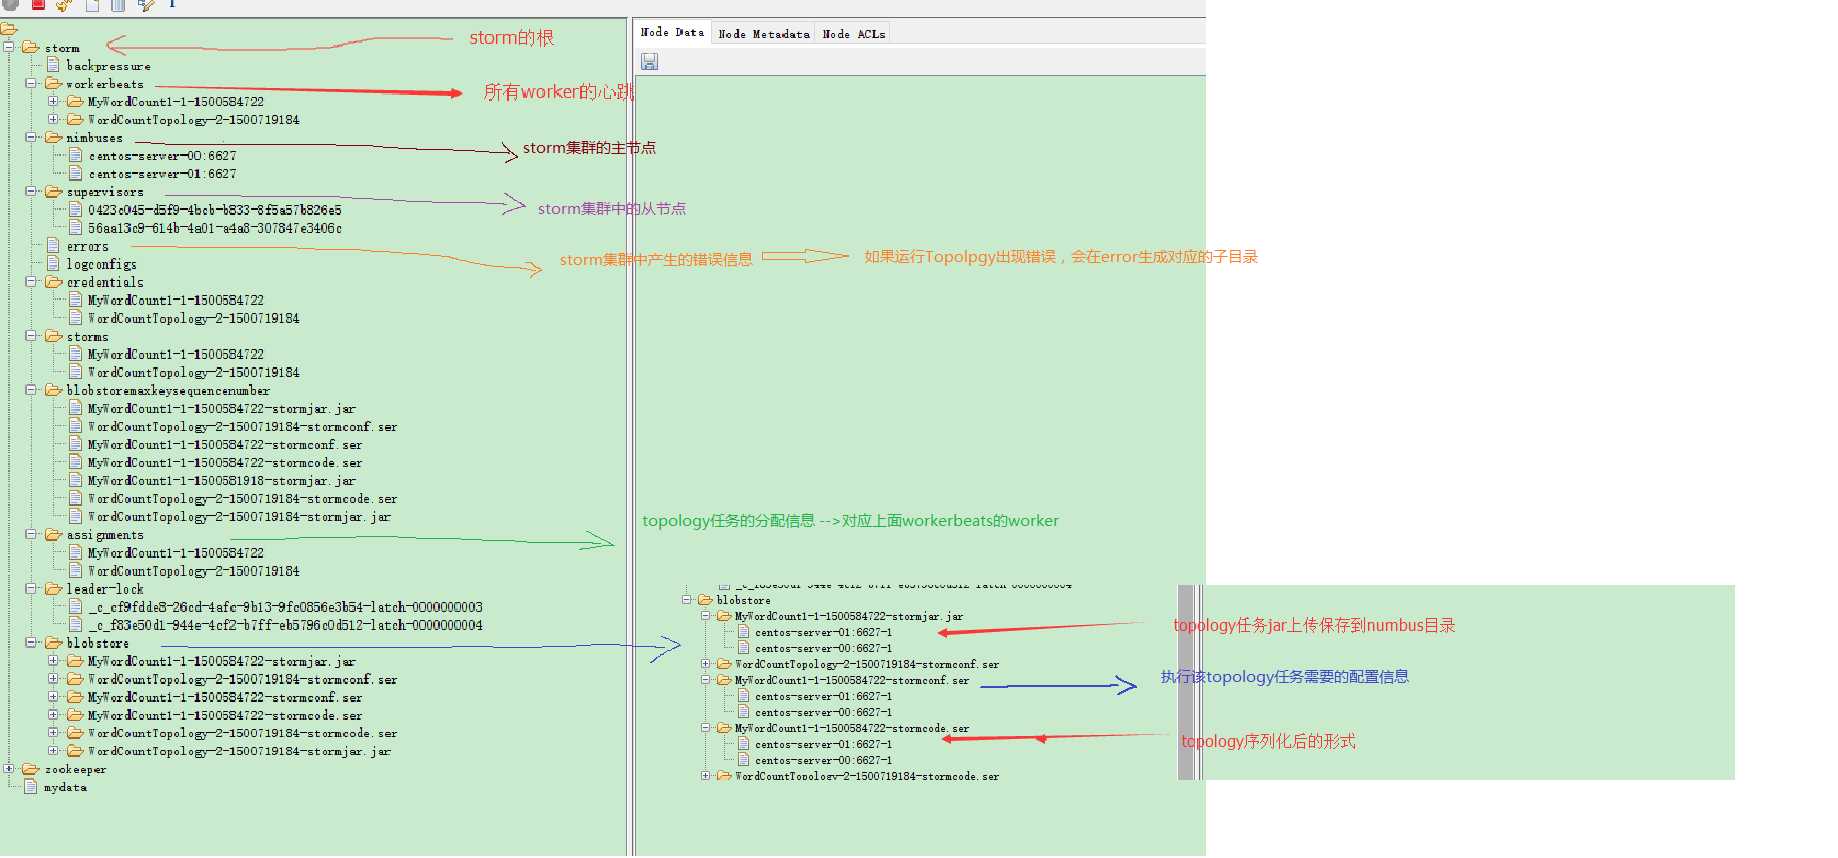This screenshot has height=858, width=1838.
Task: Select MyWordCount1-1-1500584722-stormconf.ser in right inset tree
Action: click(x=851, y=681)
